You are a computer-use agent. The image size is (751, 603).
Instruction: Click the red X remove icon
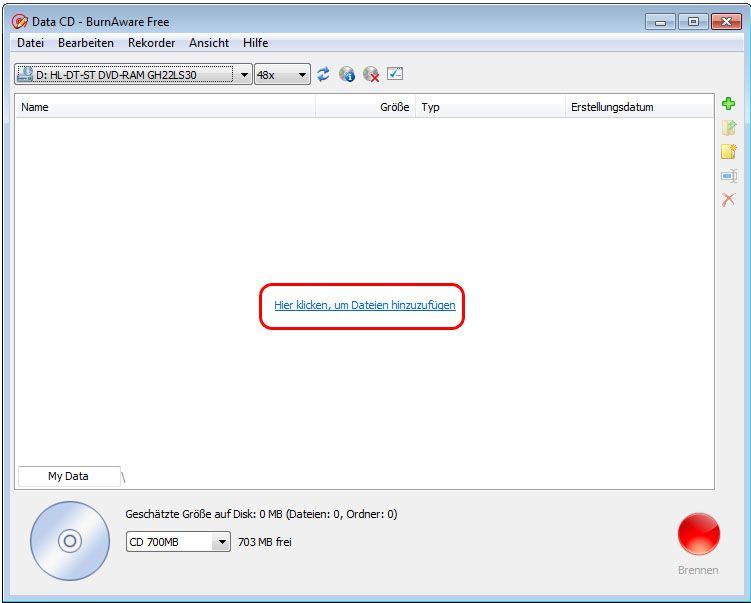(x=729, y=200)
